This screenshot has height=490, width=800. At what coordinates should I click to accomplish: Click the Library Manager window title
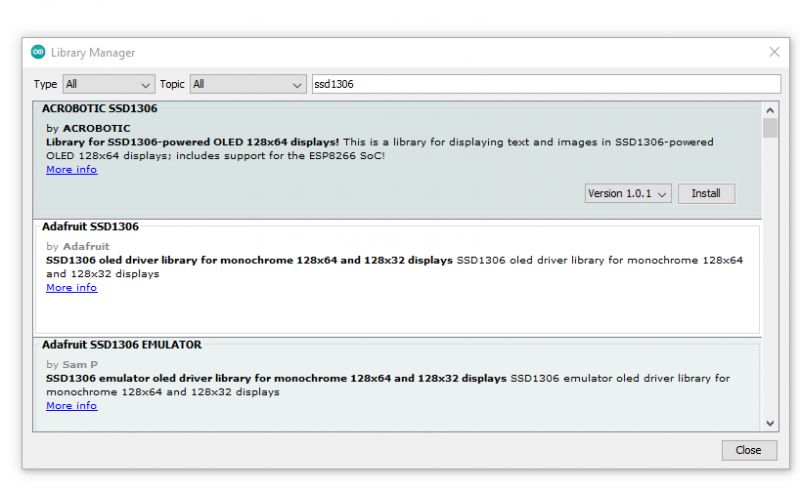(x=93, y=53)
